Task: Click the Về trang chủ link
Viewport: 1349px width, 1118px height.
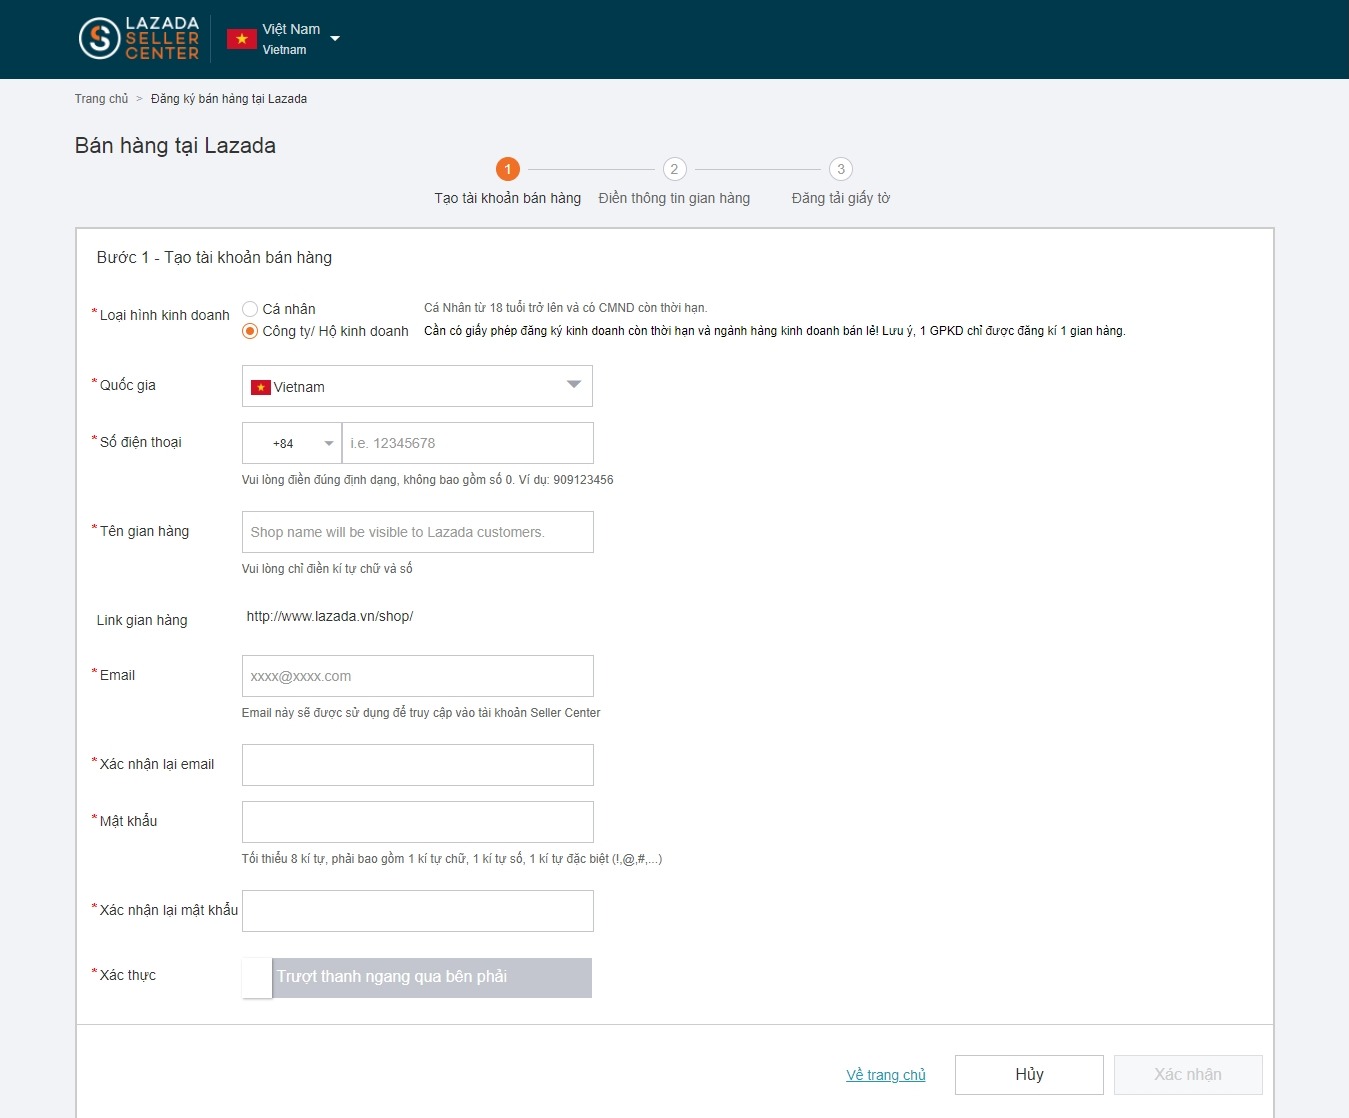Action: point(885,1075)
